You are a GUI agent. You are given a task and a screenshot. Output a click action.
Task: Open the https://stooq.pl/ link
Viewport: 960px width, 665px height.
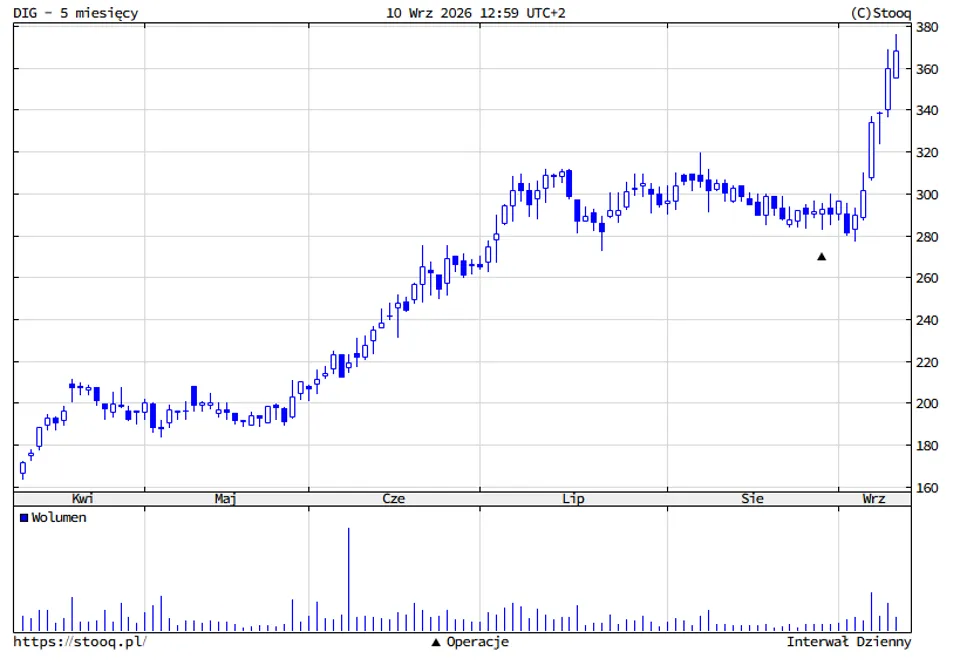point(80,642)
